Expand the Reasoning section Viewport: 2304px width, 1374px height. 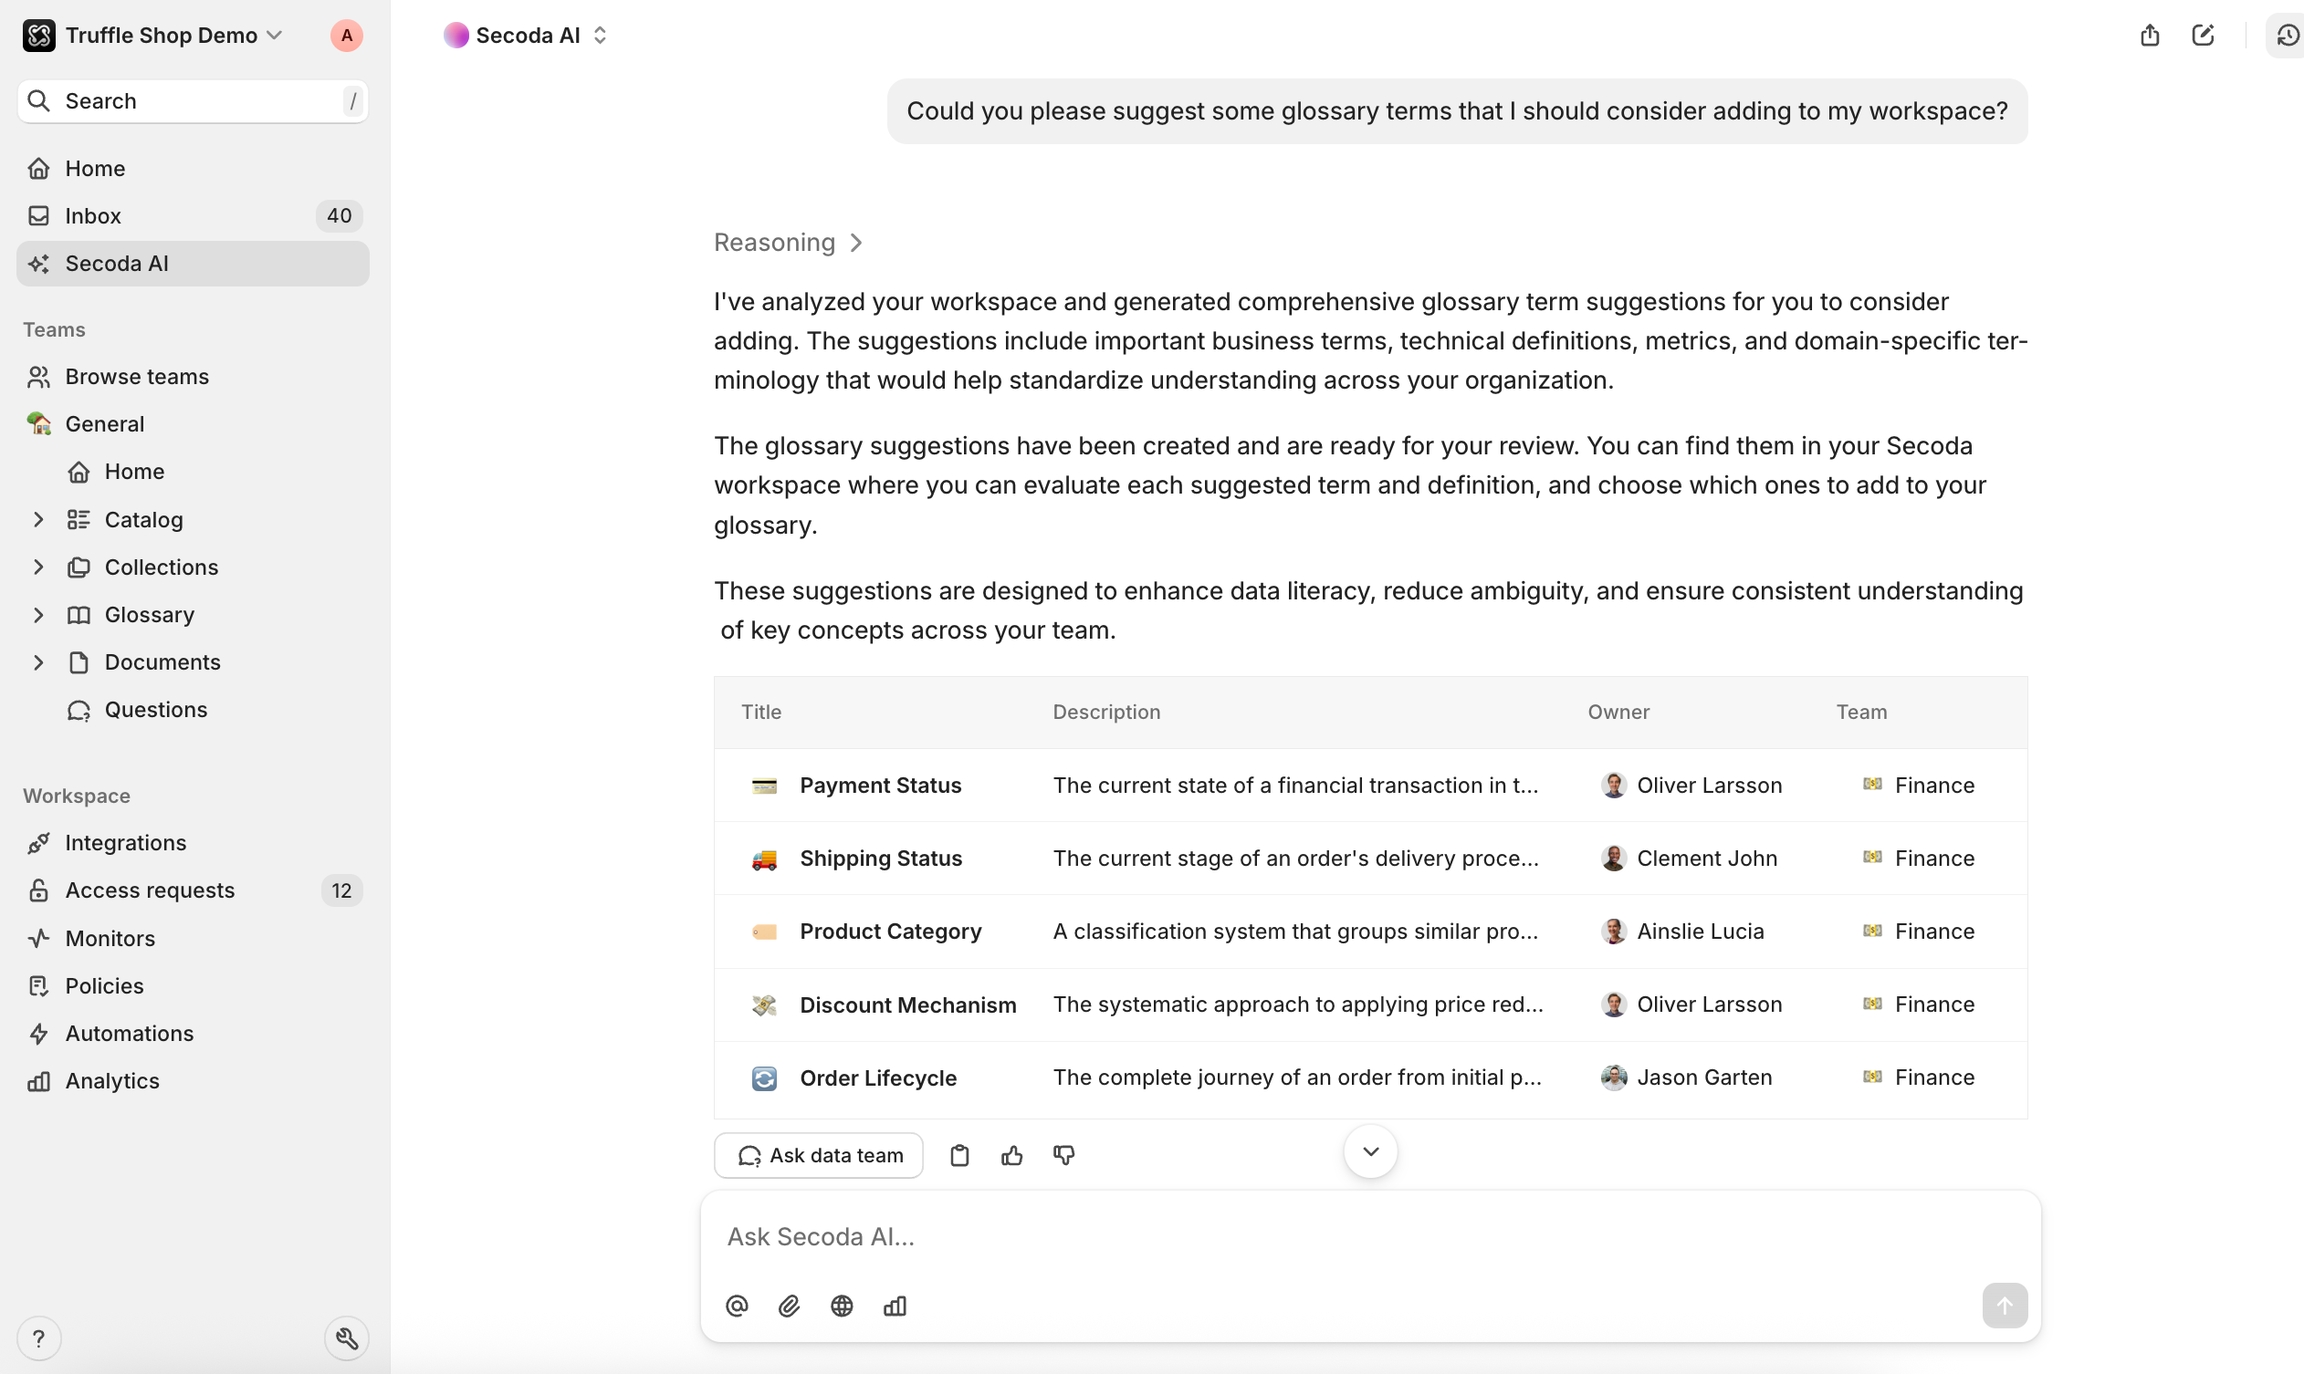tap(788, 242)
